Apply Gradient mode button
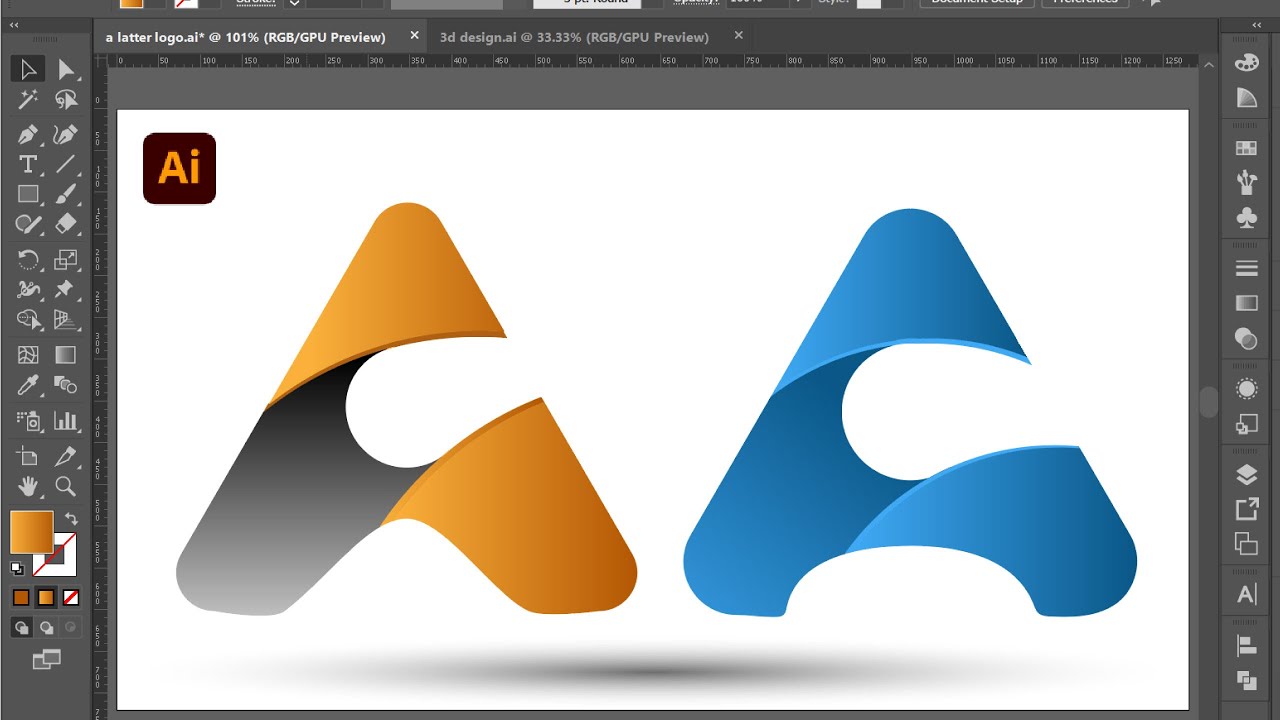 click(46, 598)
